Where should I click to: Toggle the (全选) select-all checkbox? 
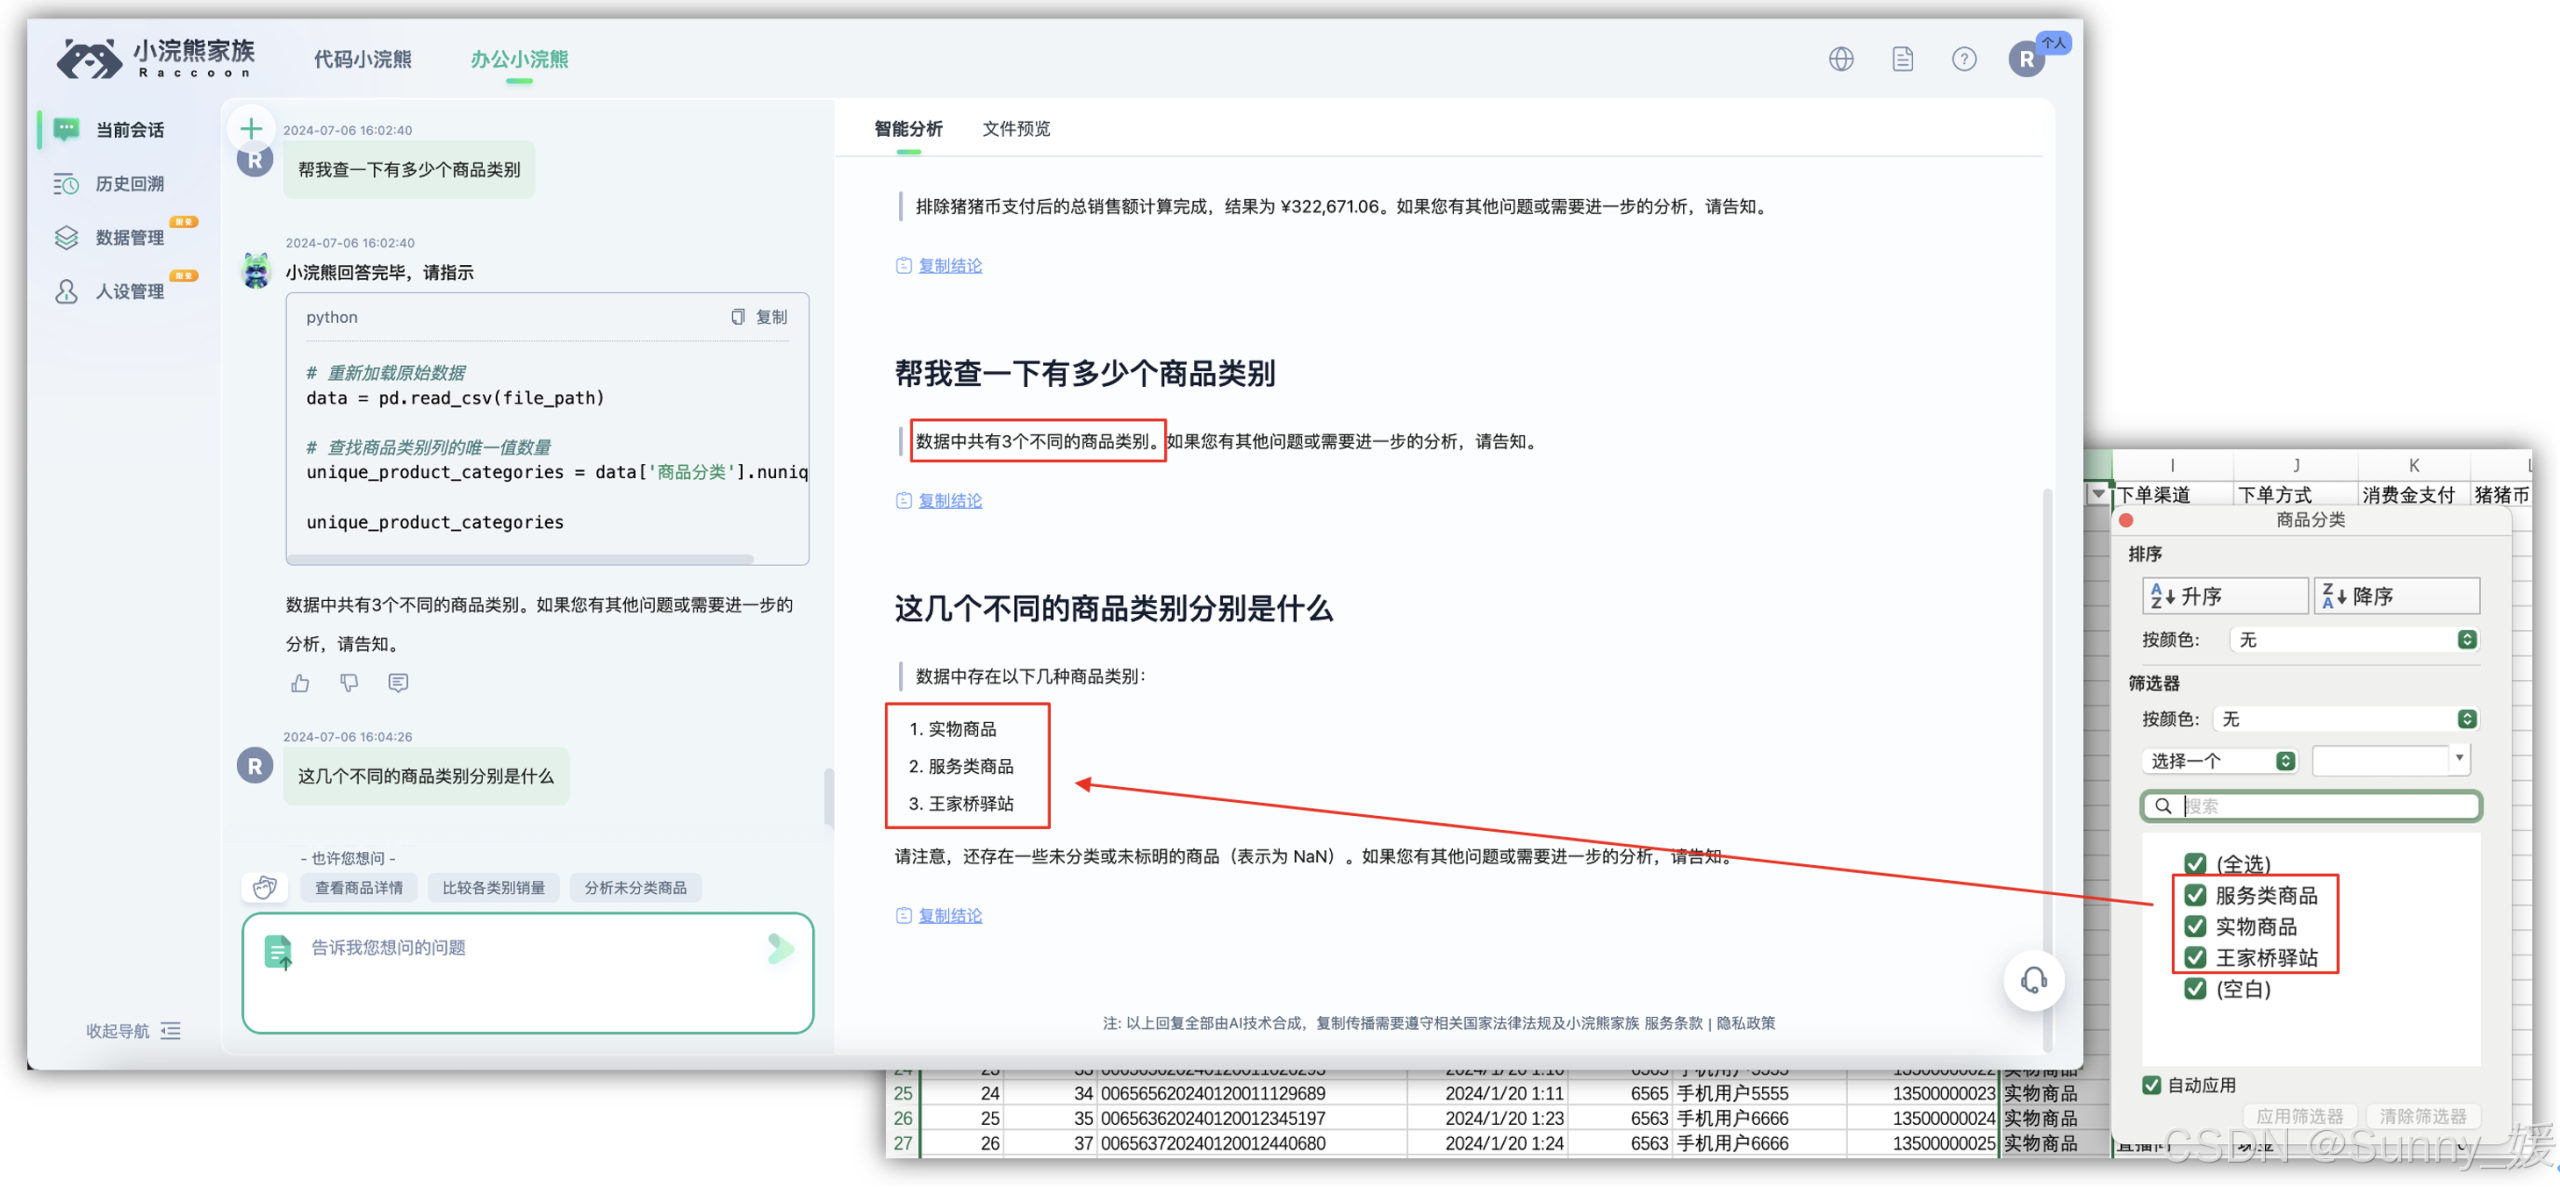click(x=2194, y=863)
